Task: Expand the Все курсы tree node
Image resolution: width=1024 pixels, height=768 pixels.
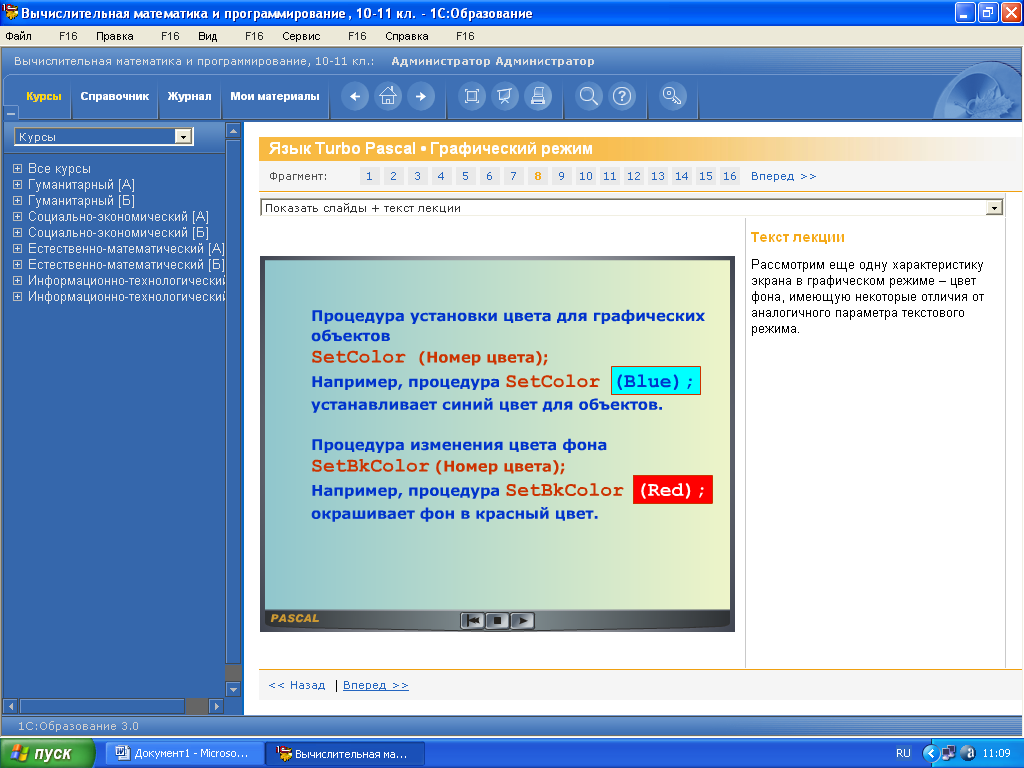Action: [18, 168]
